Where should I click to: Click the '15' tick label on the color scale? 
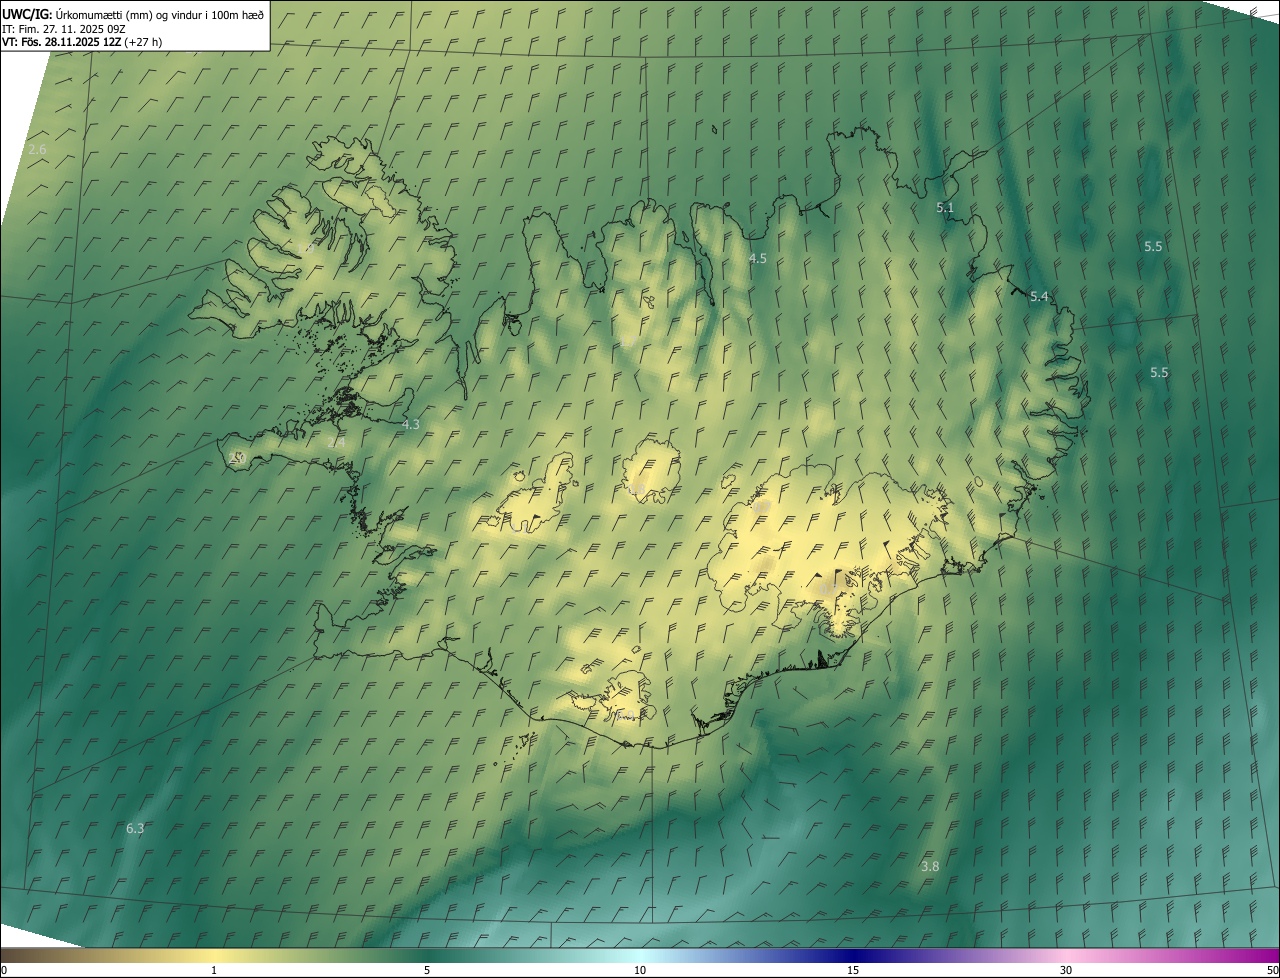tap(853, 970)
